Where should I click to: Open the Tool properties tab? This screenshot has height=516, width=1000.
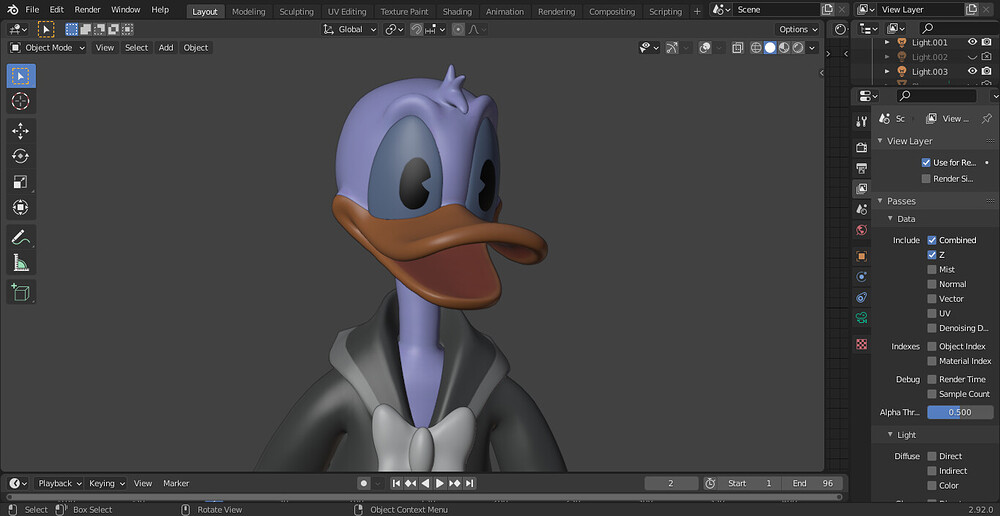862,121
